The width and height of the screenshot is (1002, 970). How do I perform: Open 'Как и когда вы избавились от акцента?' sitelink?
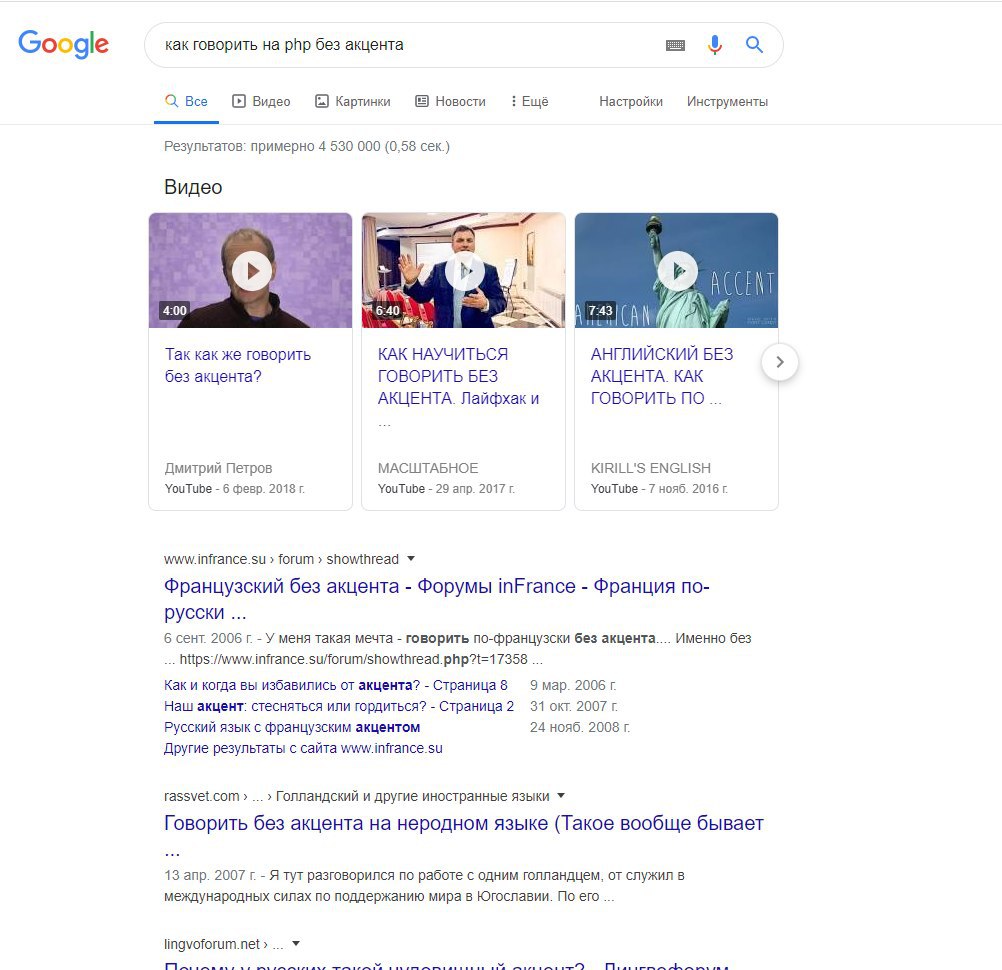(335, 685)
